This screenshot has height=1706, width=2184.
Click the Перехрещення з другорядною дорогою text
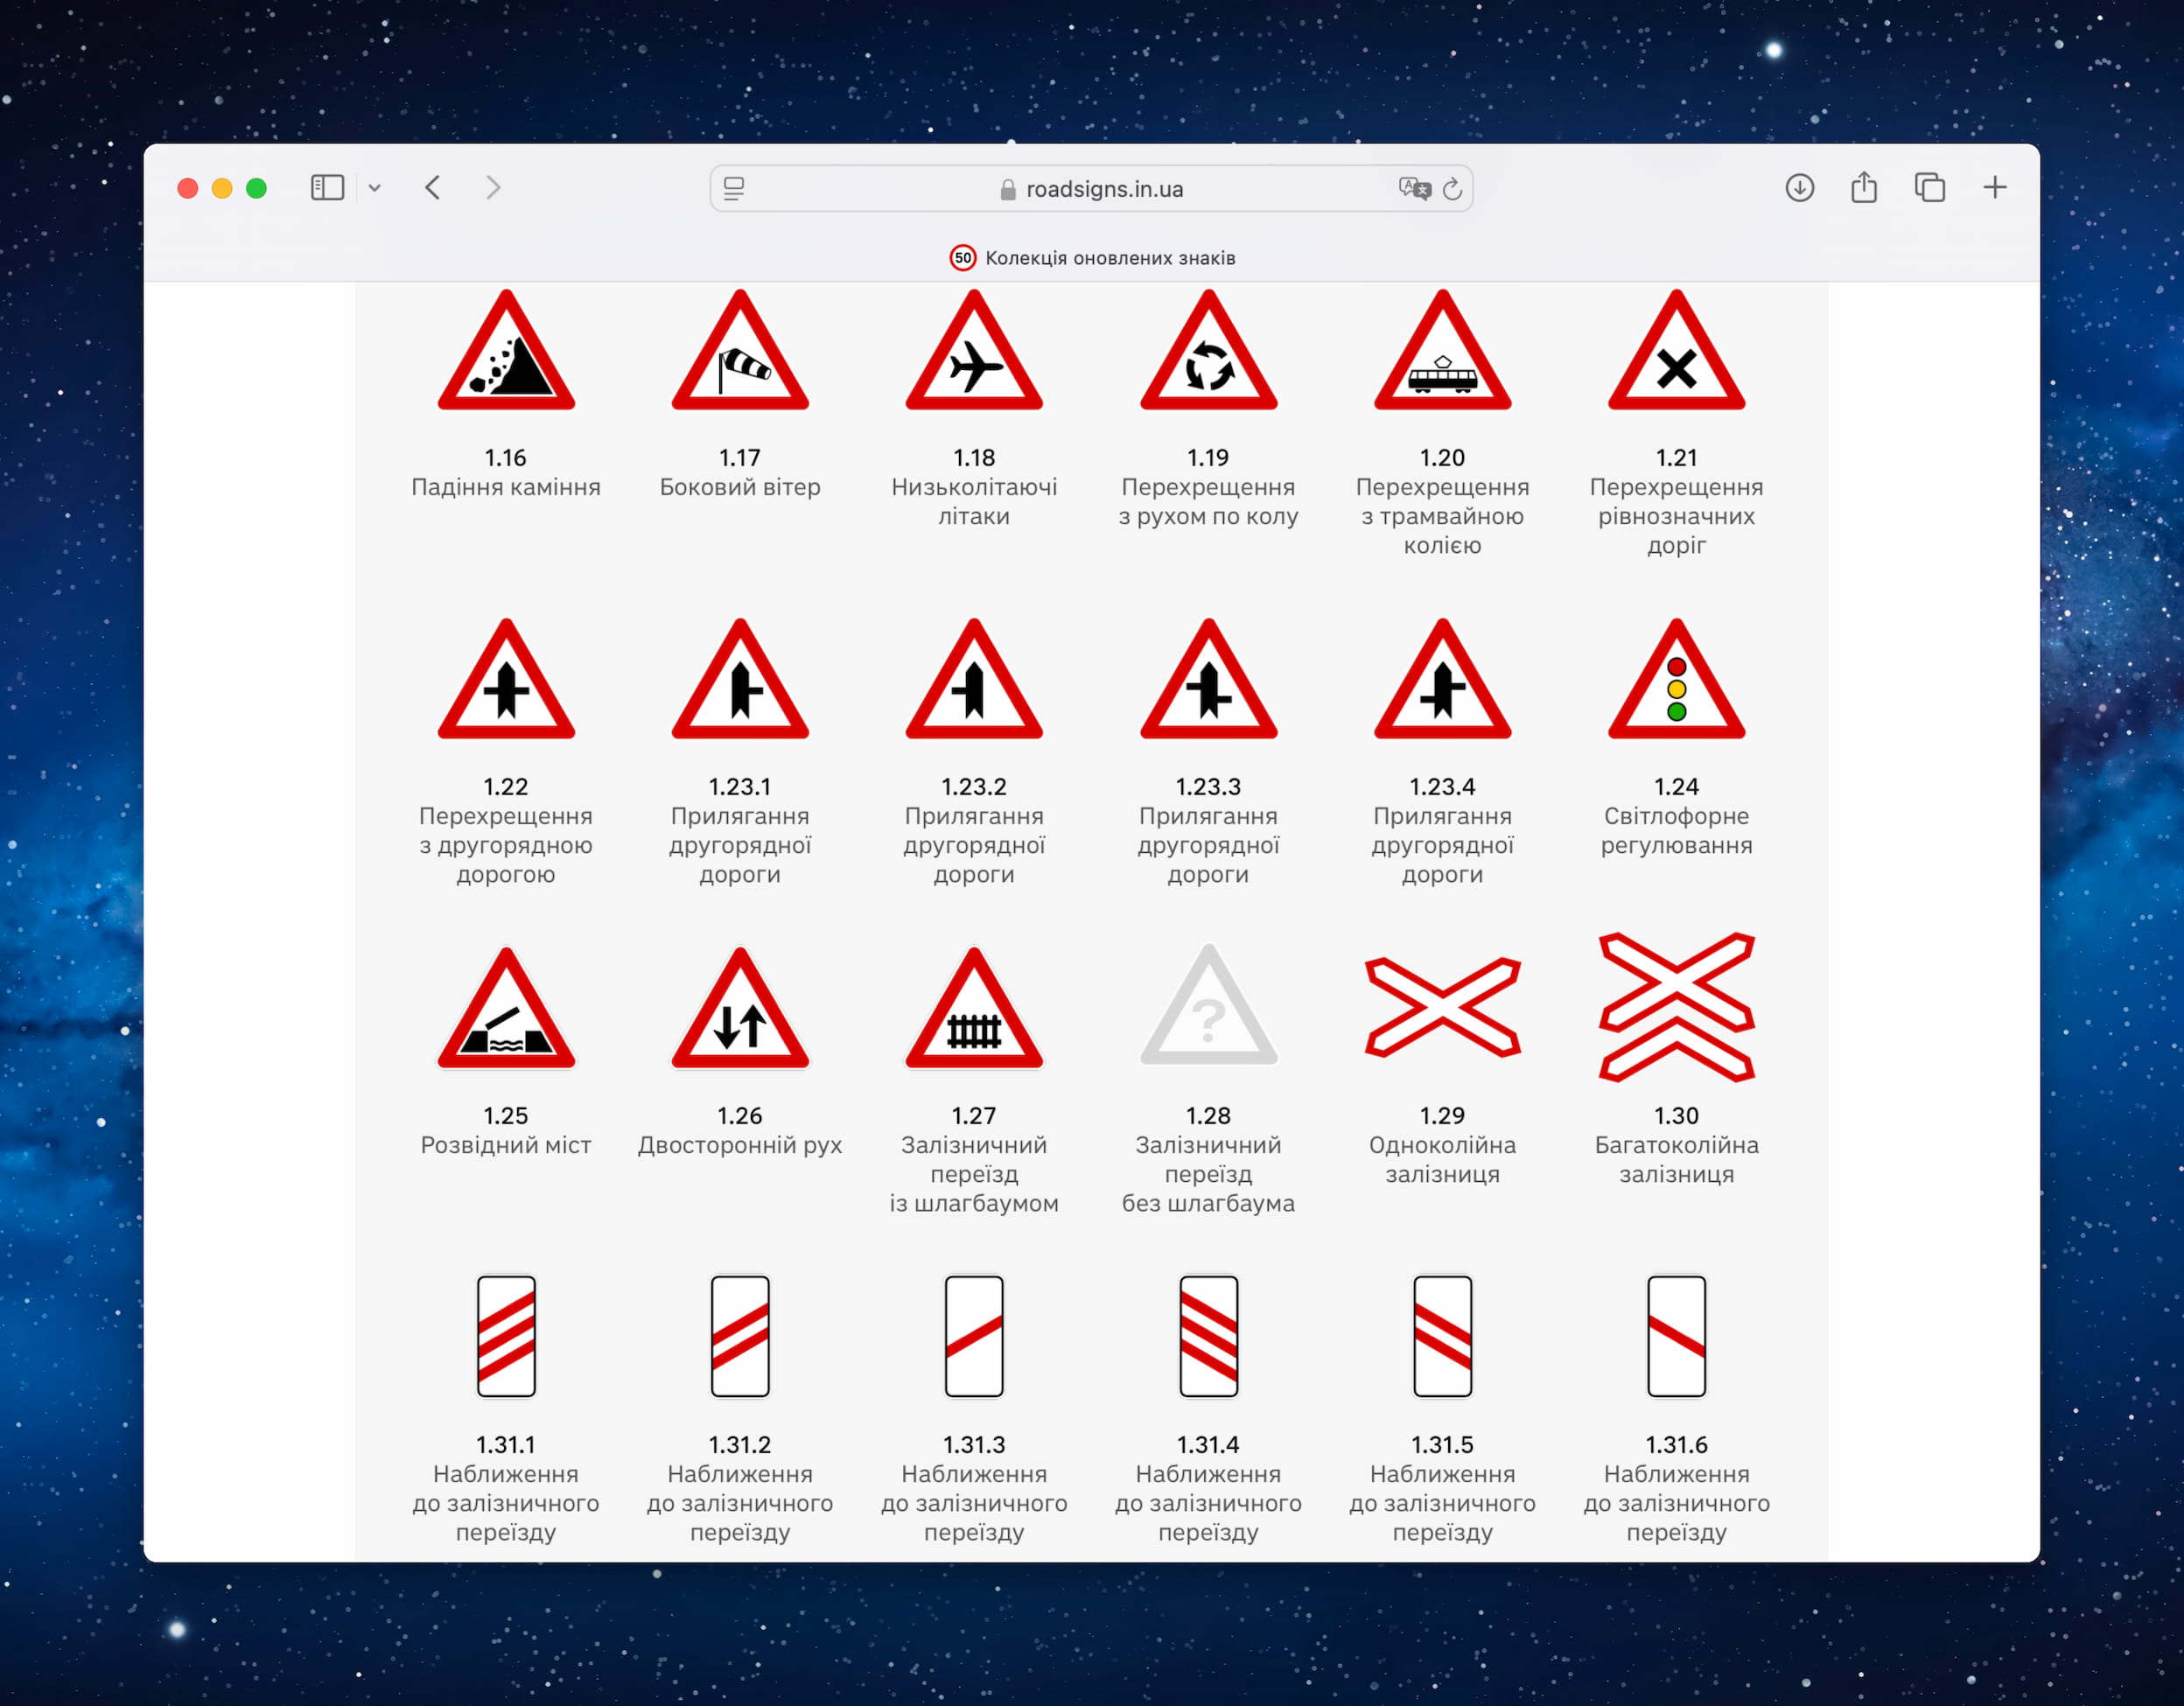[506, 845]
